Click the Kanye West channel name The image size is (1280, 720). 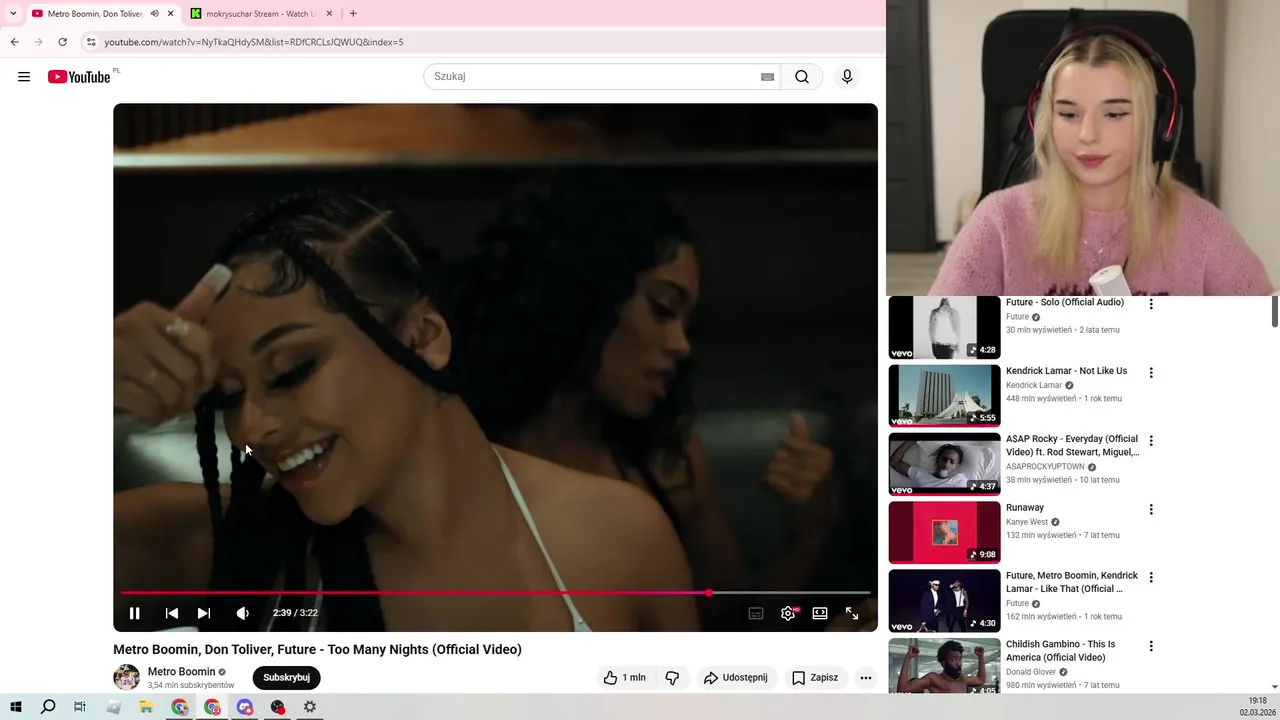[1027, 522]
